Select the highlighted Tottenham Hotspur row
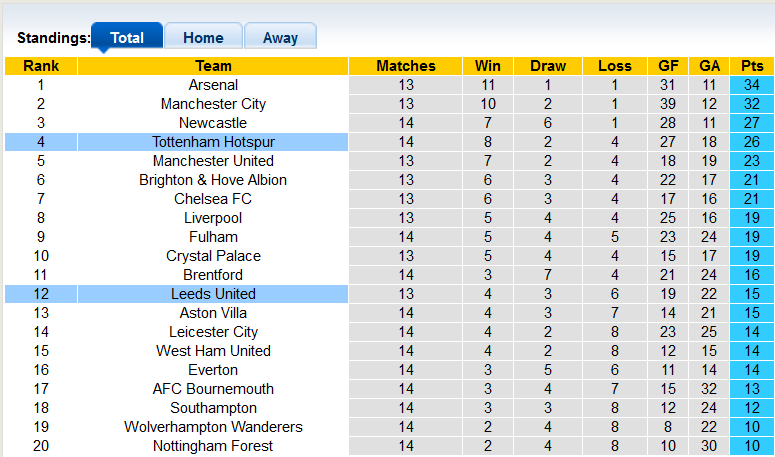775x457 pixels. click(213, 142)
